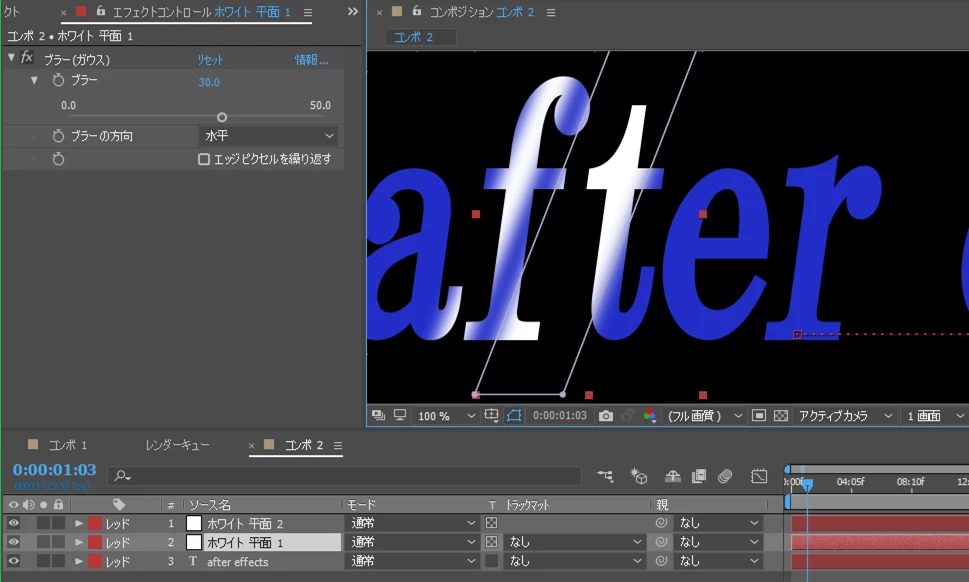Open track matte dropdown for ホワイト 平面 1

tap(575, 542)
